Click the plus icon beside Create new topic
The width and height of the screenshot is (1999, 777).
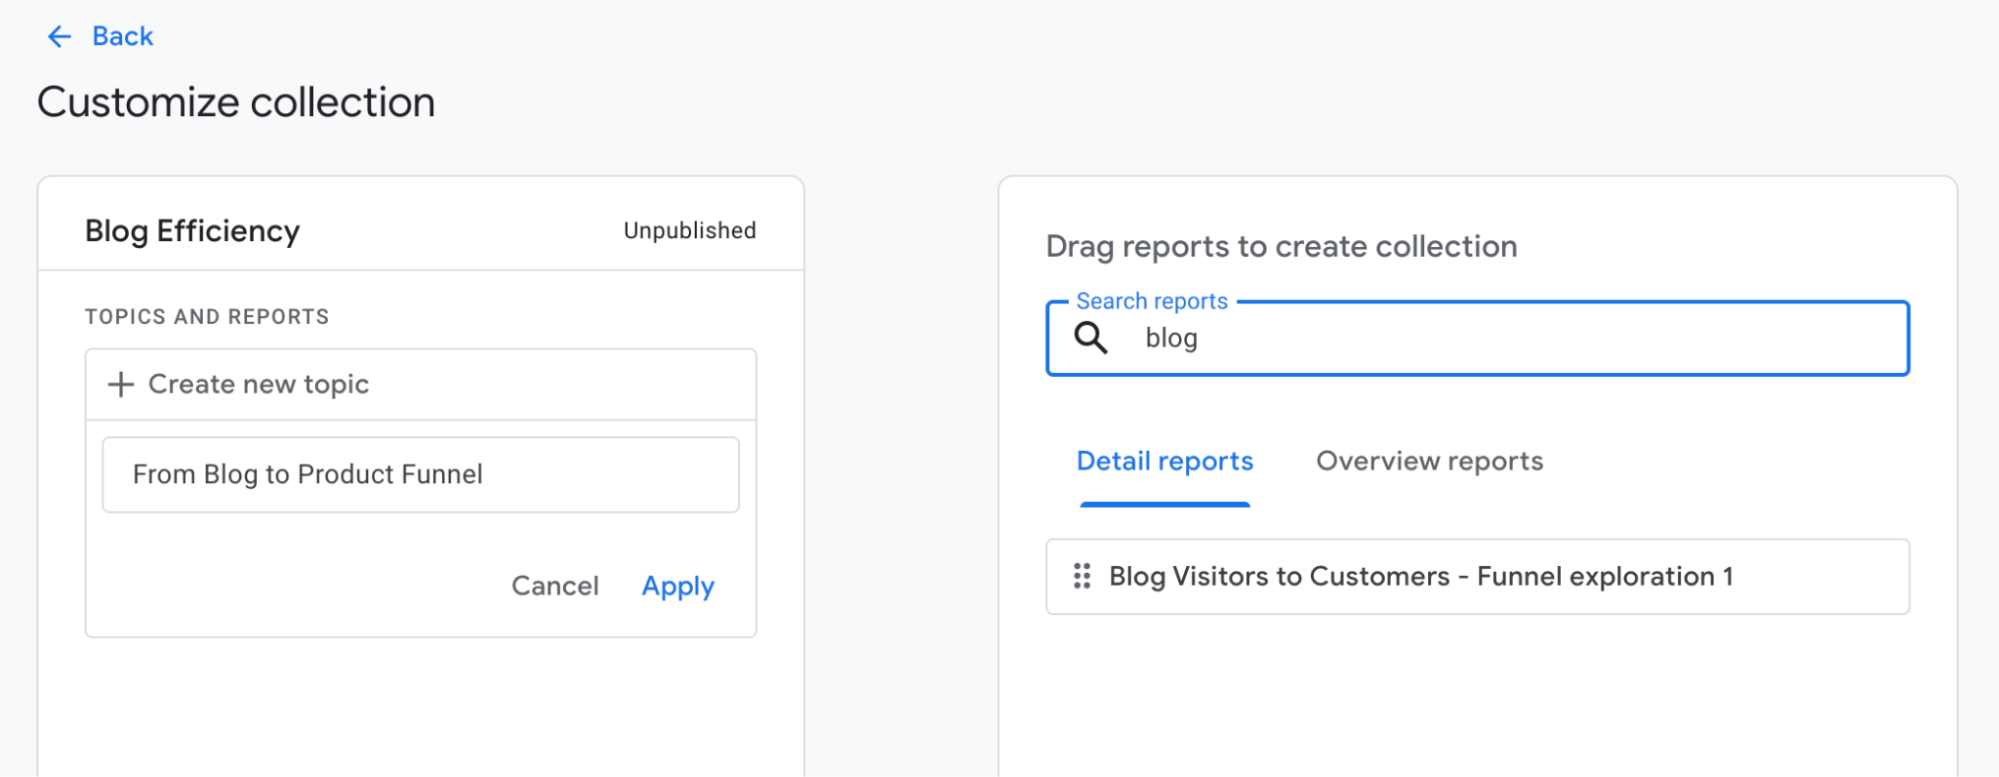[121, 385]
